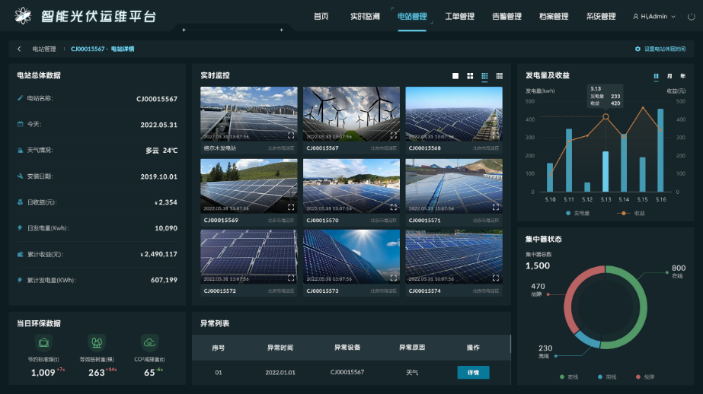Open the 工单管理 tab
This screenshot has width=703, height=394.
460,17
